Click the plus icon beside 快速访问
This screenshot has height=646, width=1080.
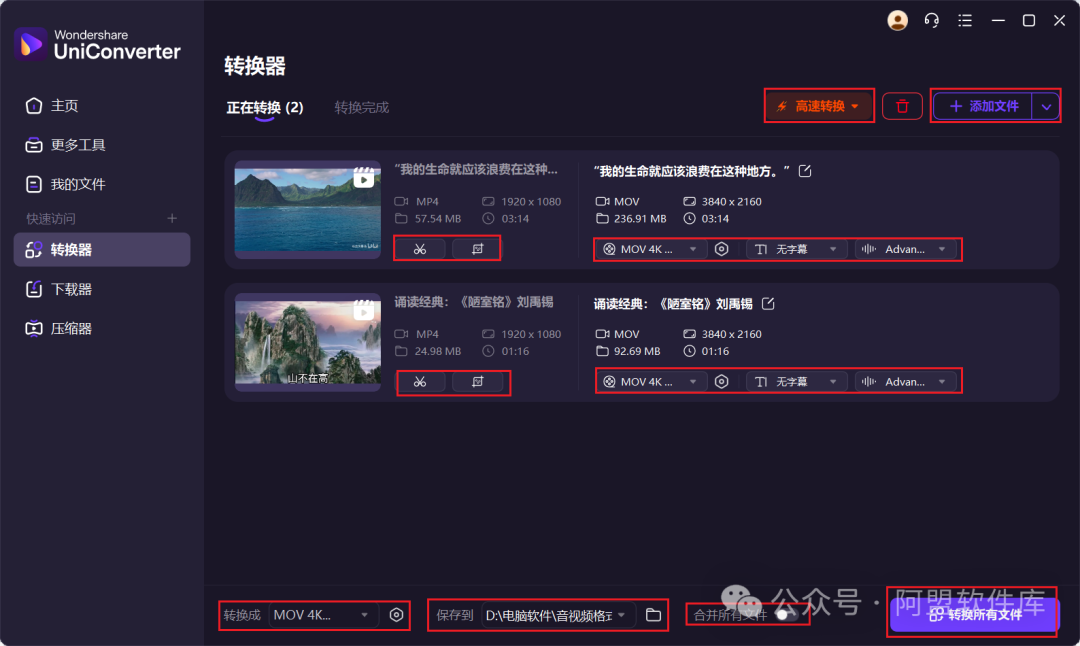(171, 218)
